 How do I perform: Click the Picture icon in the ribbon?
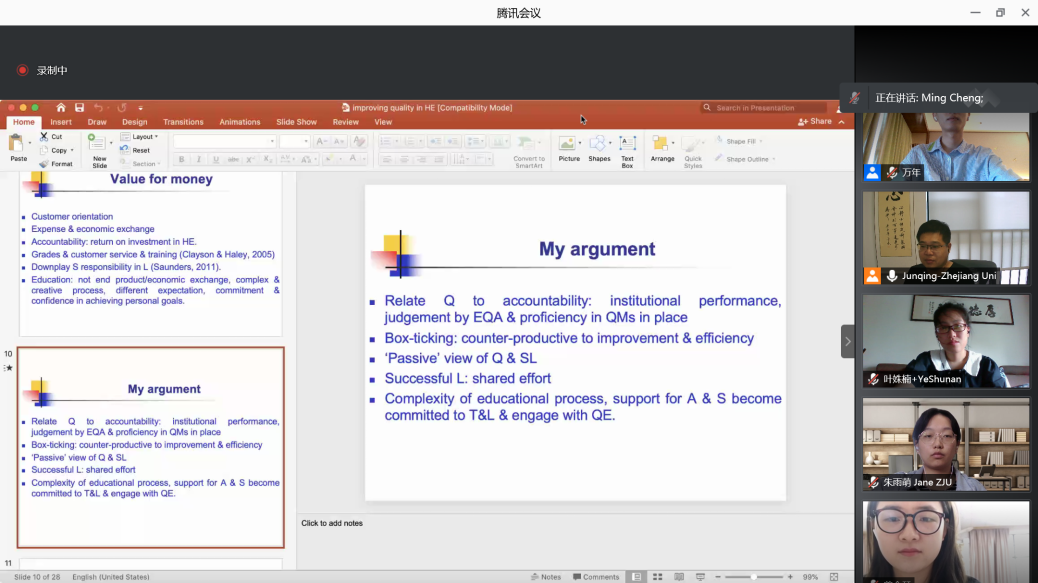[568, 146]
